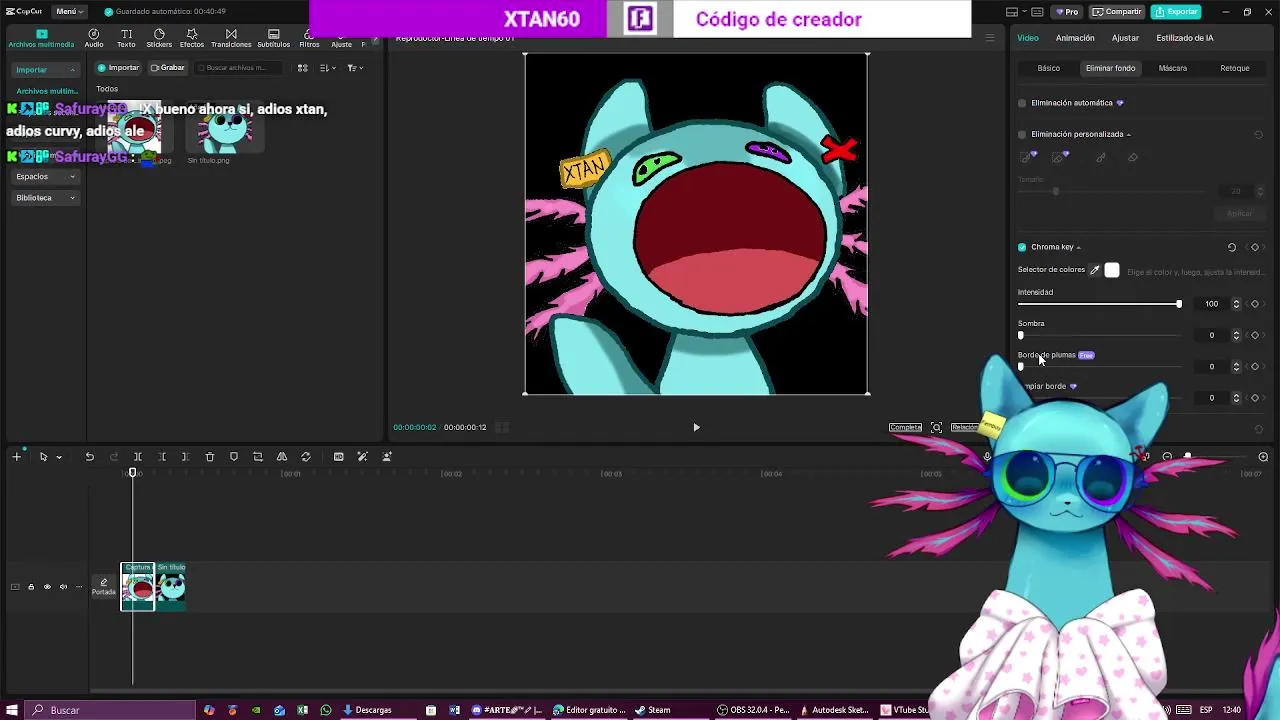Open the media filter dropdown
1280x720 pixels.
(355, 68)
